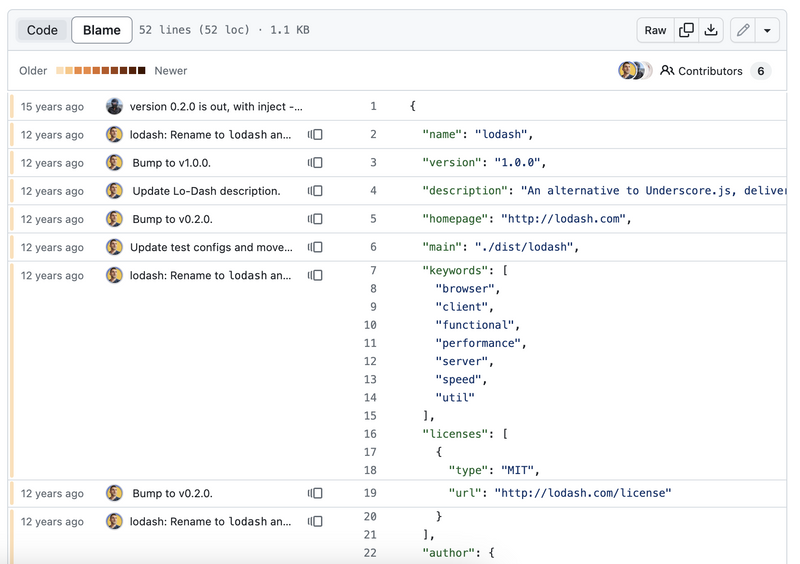800x564 pixels.
Task: Select the Blame tab
Action: coord(102,30)
